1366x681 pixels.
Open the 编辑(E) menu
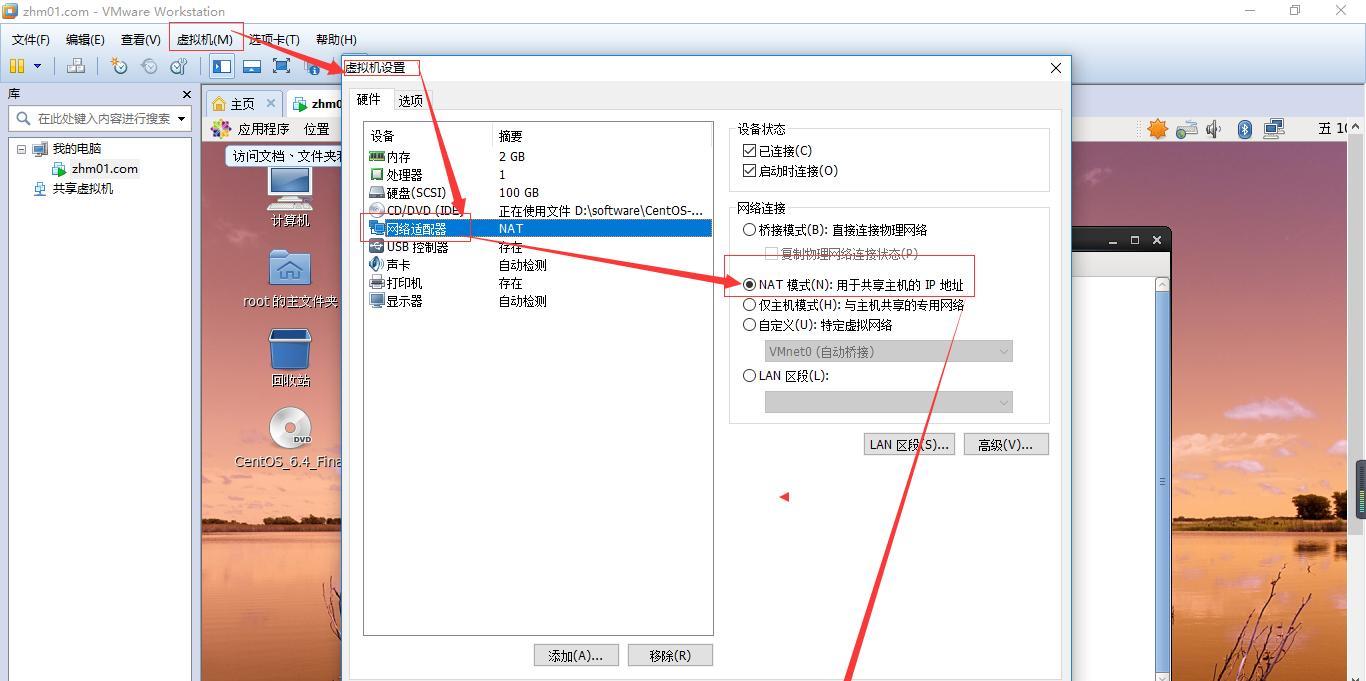pyautogui.click(x=85, y=39)
